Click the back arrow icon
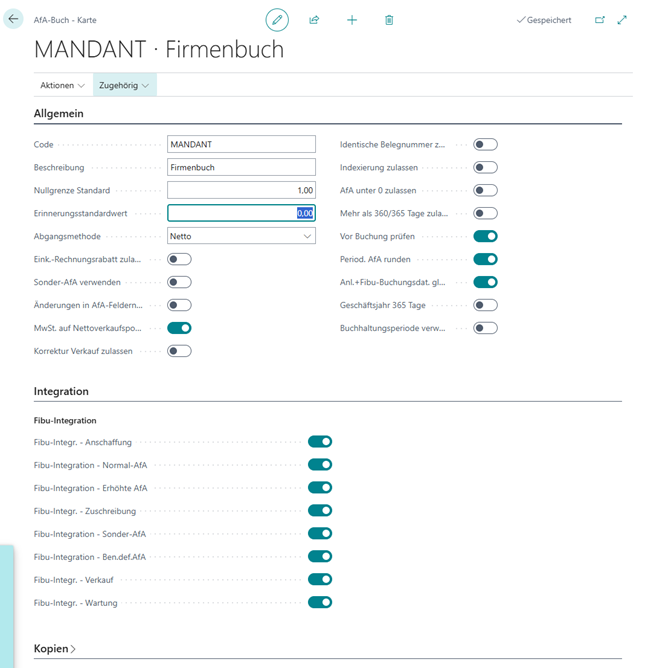 [14, 19]
